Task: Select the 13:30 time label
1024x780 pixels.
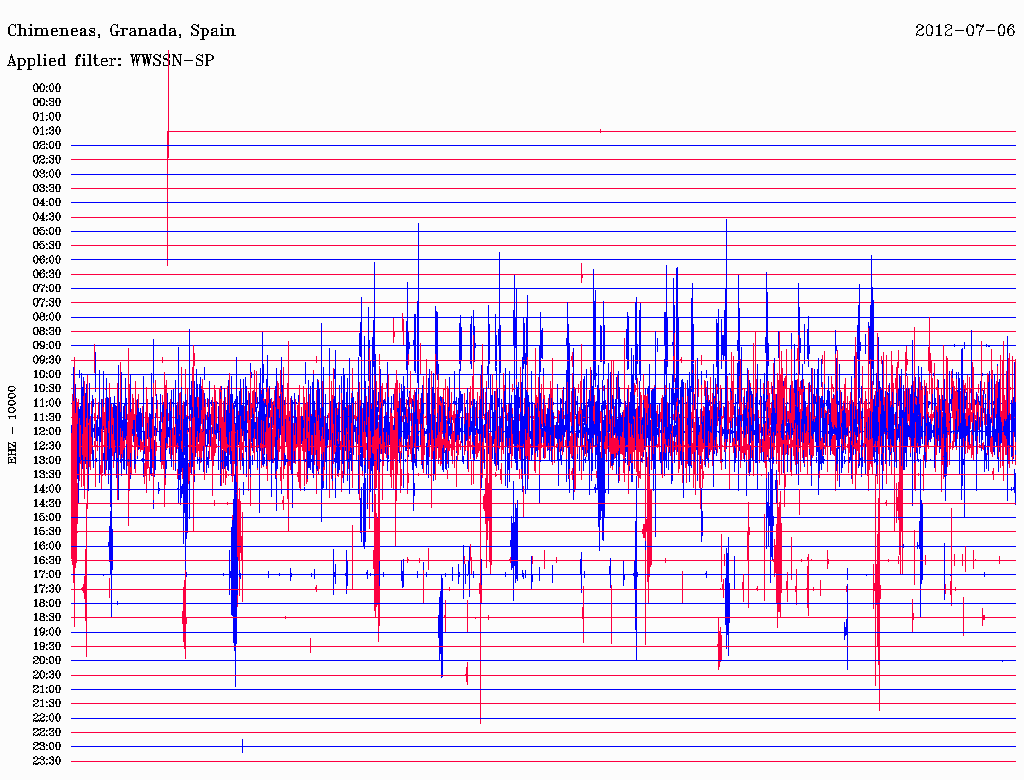Action: (47, 475)
